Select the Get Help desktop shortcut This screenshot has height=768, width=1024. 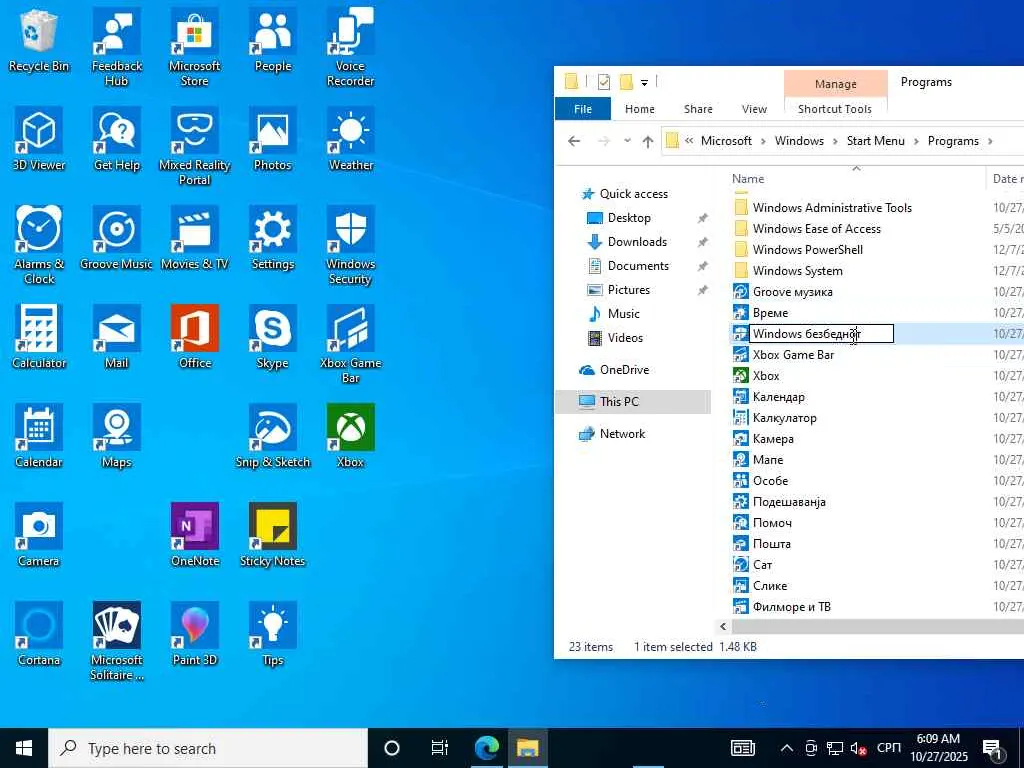117,140
